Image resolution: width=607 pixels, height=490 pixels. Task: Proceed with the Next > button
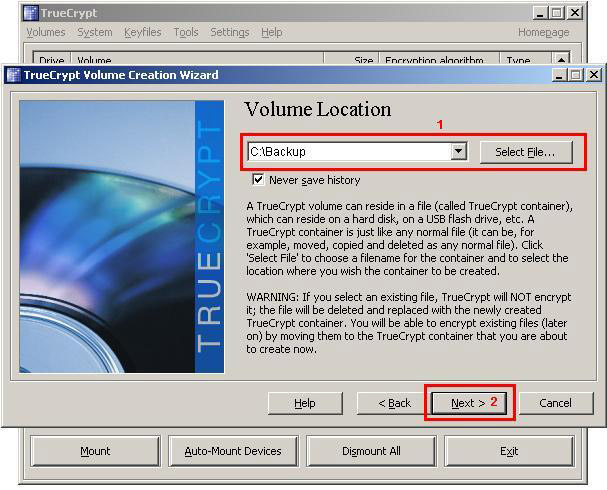[469, 403]
